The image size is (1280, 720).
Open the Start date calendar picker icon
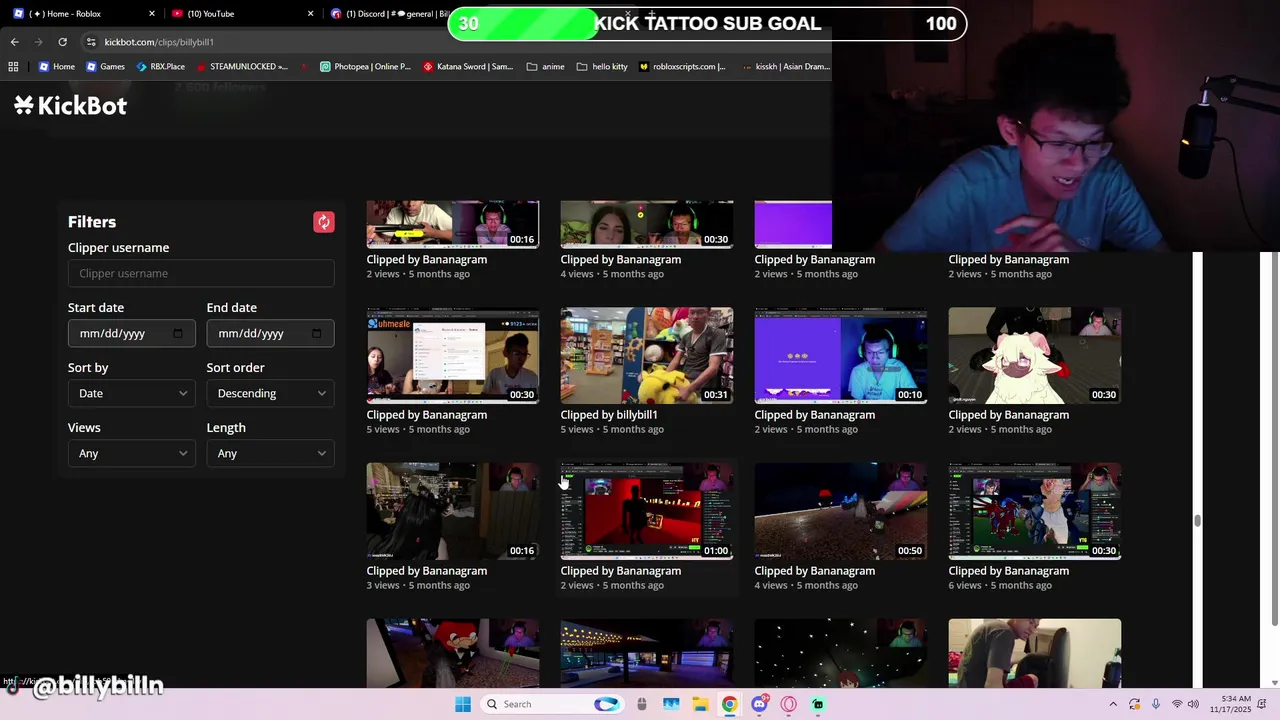pos(178,333)
